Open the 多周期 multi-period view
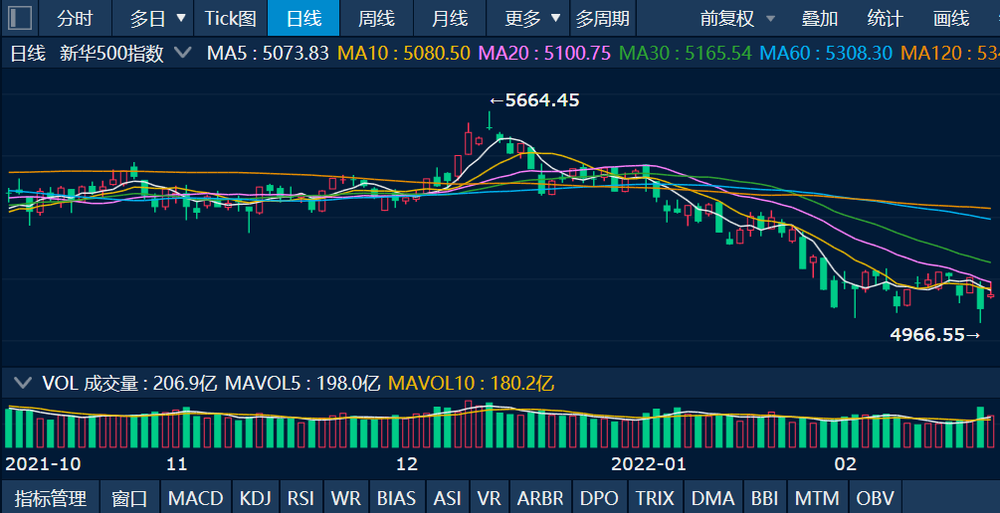The height and width of the screenshot is (513, 1000). pyautogui.click(x=603, y=18)
